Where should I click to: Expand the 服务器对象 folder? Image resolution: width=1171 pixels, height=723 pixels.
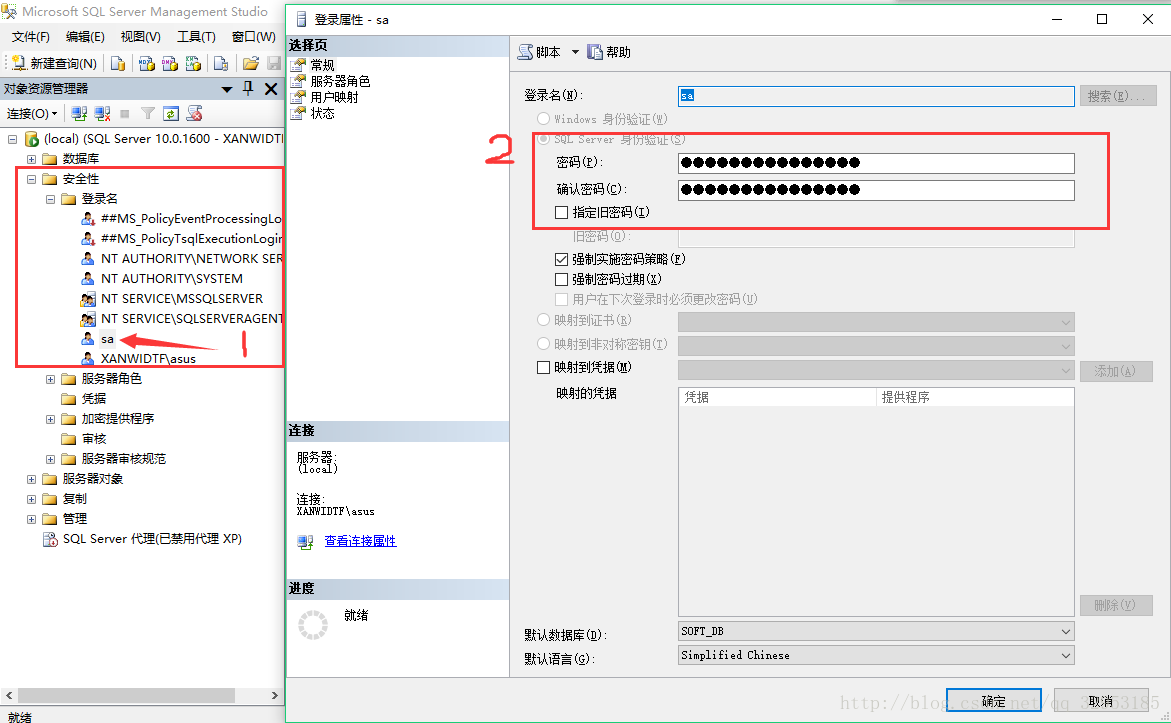pyautogui.click(x=31, y=480)
